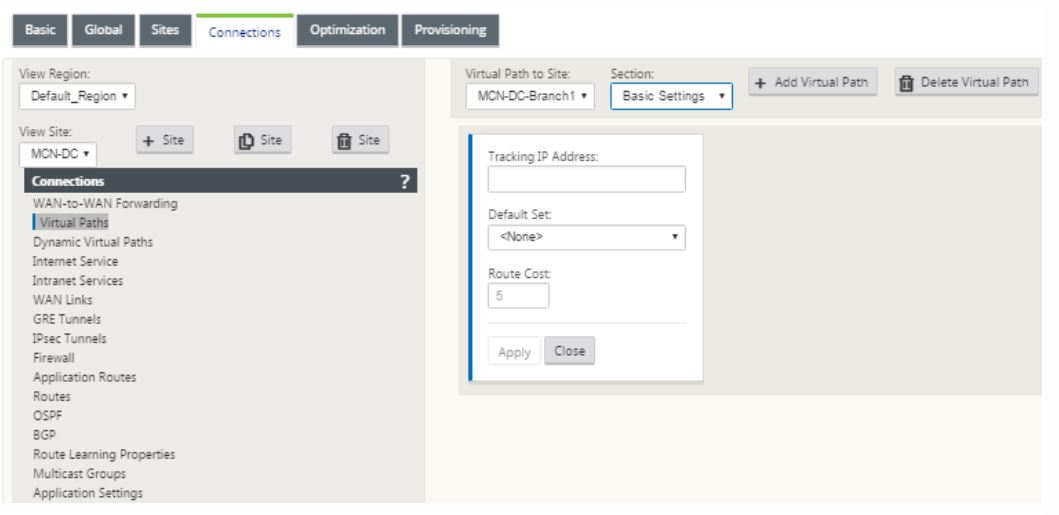Click the Apply button

pyautogui.click(x=514, y=352)
